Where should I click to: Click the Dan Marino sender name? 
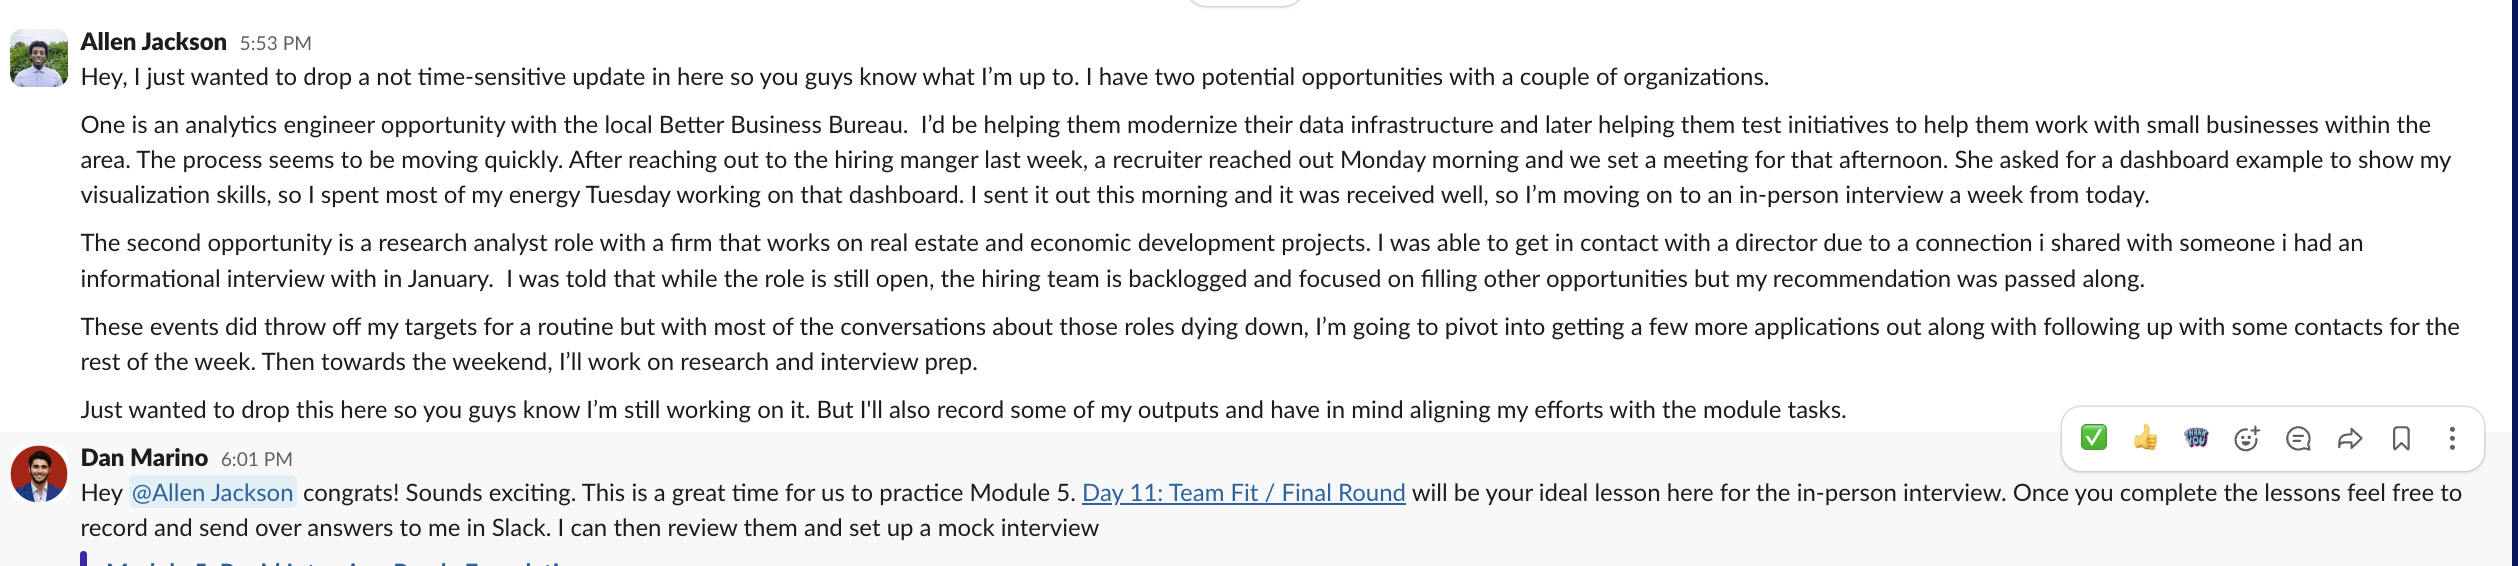[x=144, y=458]
